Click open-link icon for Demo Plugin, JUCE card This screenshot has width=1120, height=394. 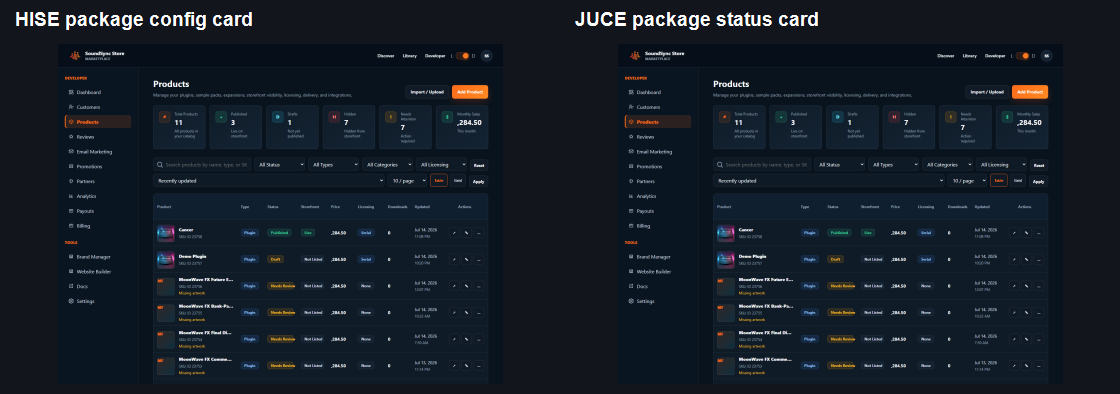click(x=1014, y=259)
